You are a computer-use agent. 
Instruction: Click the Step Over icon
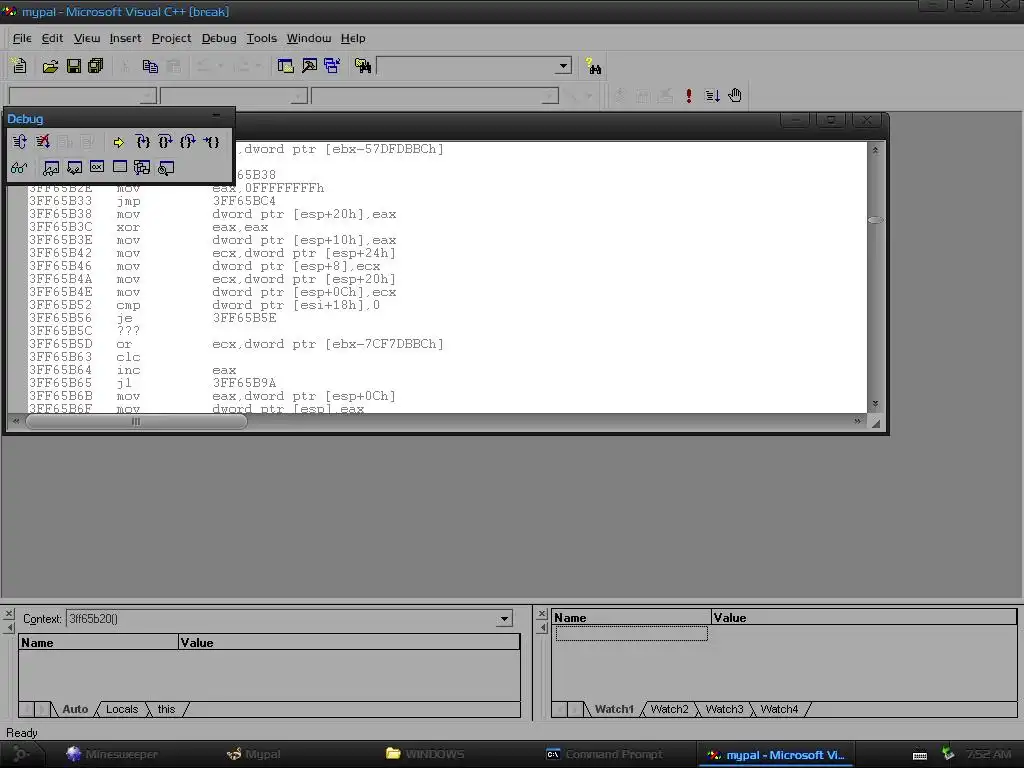pos(165,142)
